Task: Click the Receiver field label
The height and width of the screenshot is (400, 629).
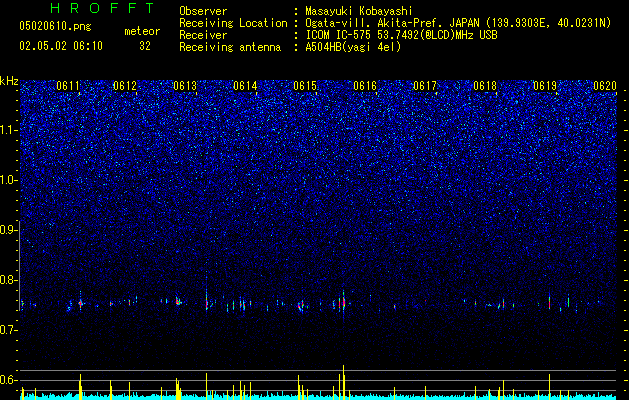Action: pyautogui.click(x=203, y=35)
